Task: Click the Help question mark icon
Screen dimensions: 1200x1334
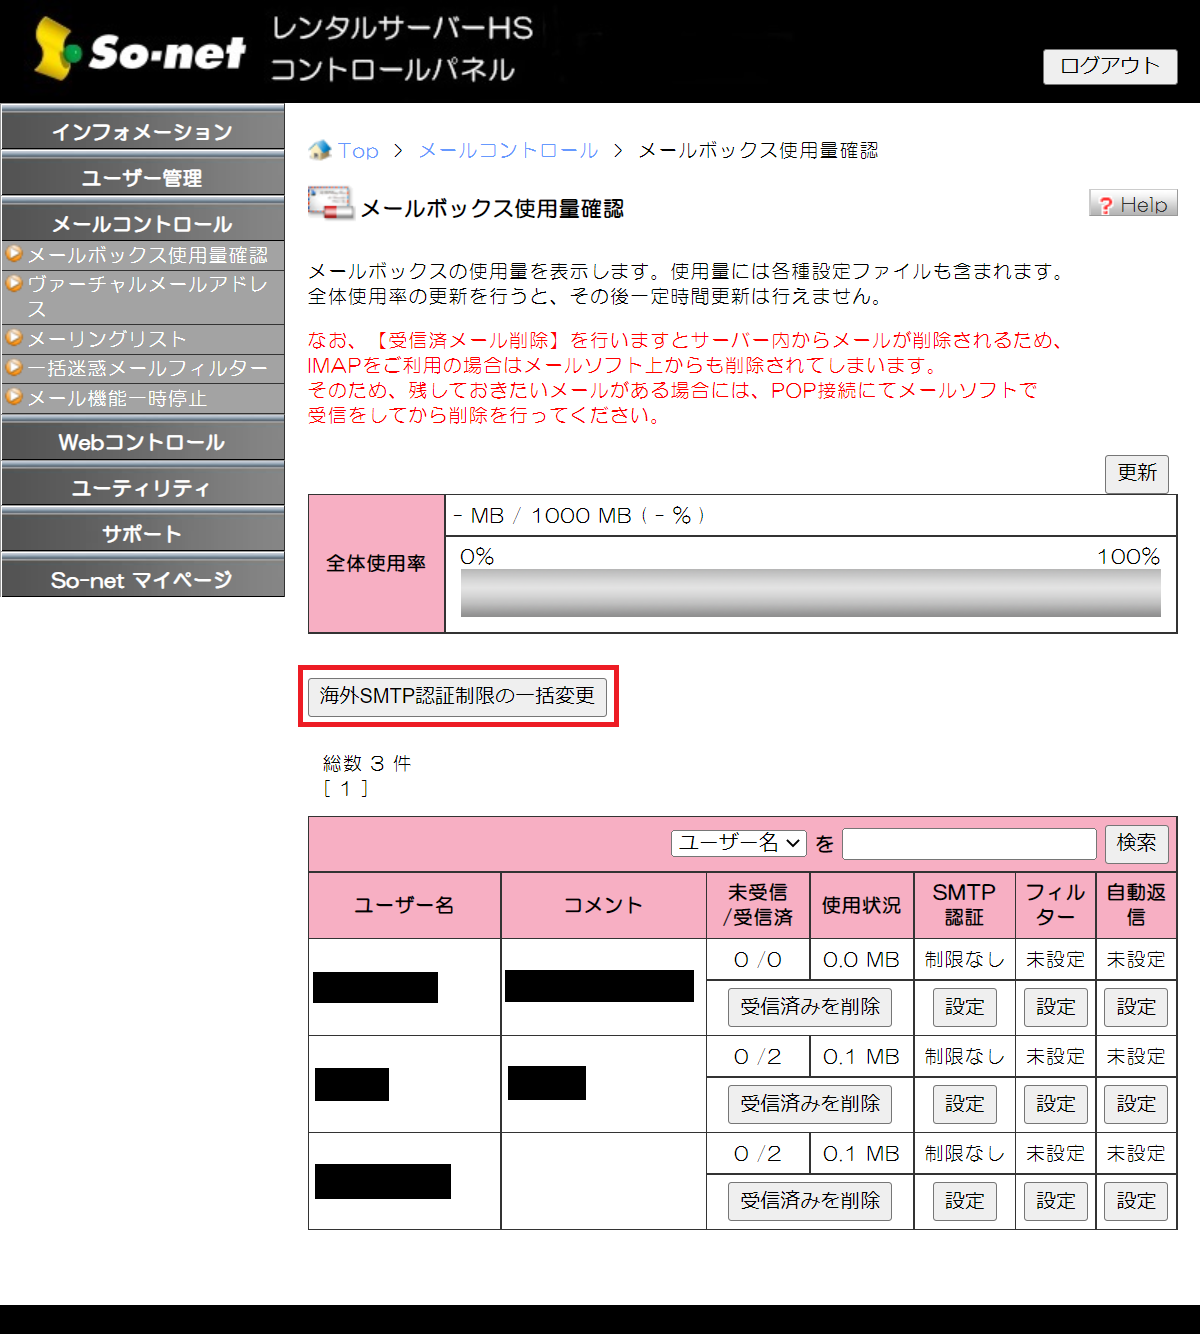Action: point(1105,205)
